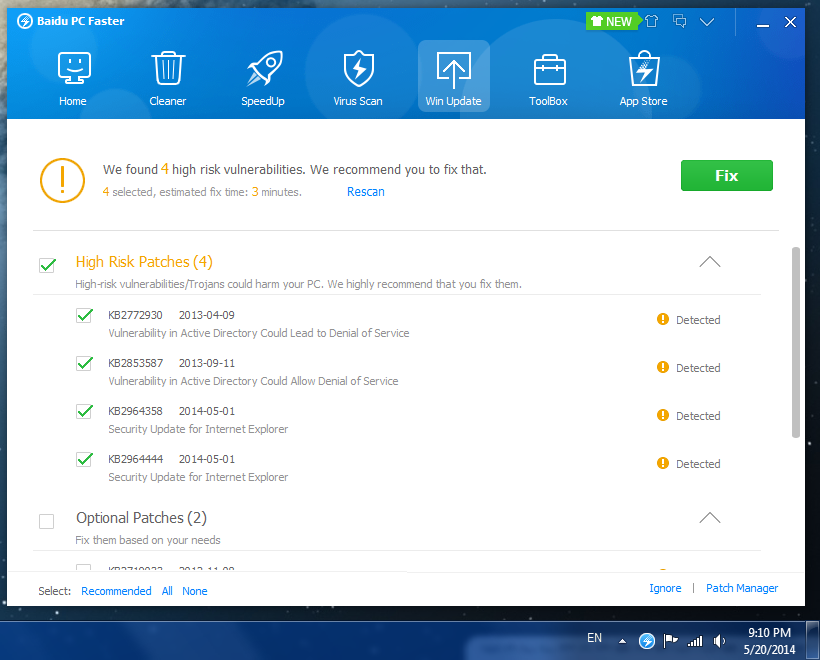Click the date 2013-04-09
Screen dimensions: 820x660
tap(207, 315)
